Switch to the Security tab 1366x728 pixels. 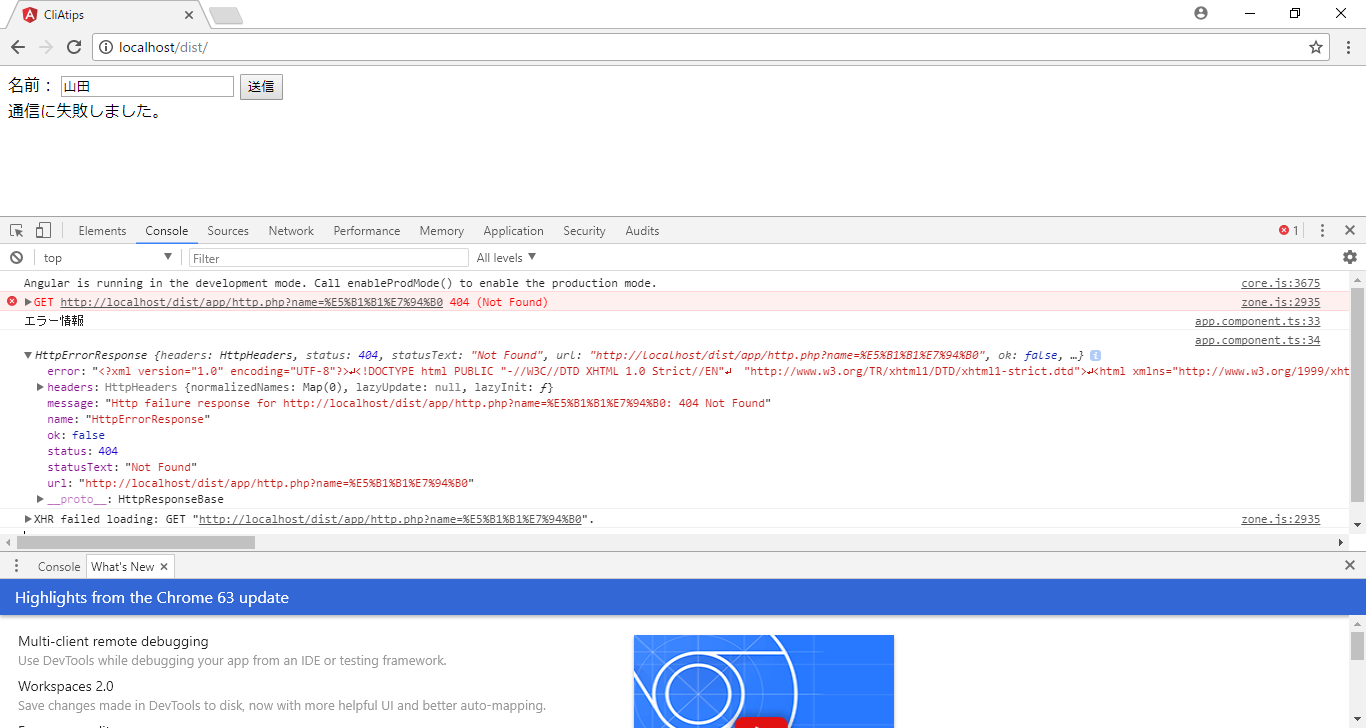[x=584, y=230]
